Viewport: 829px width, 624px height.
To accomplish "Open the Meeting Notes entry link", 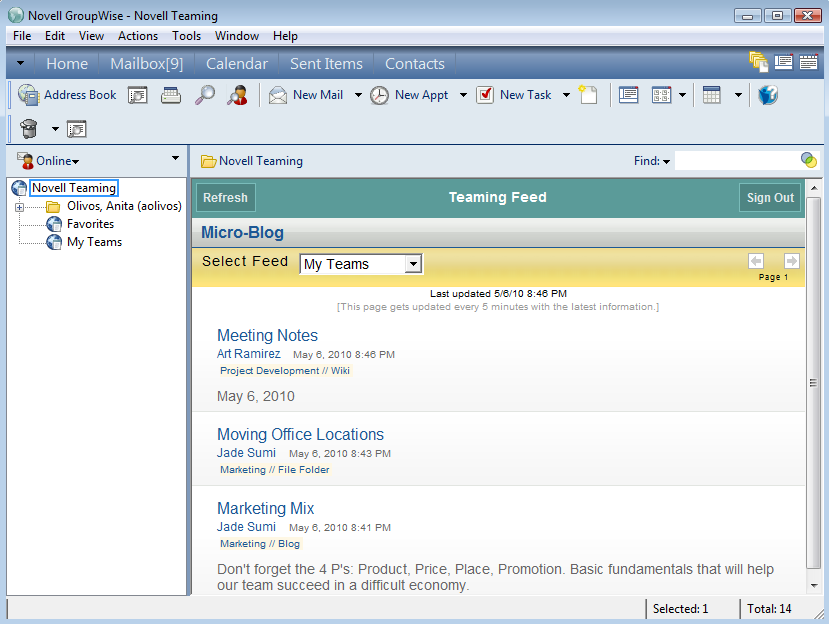I will (268, 335).
